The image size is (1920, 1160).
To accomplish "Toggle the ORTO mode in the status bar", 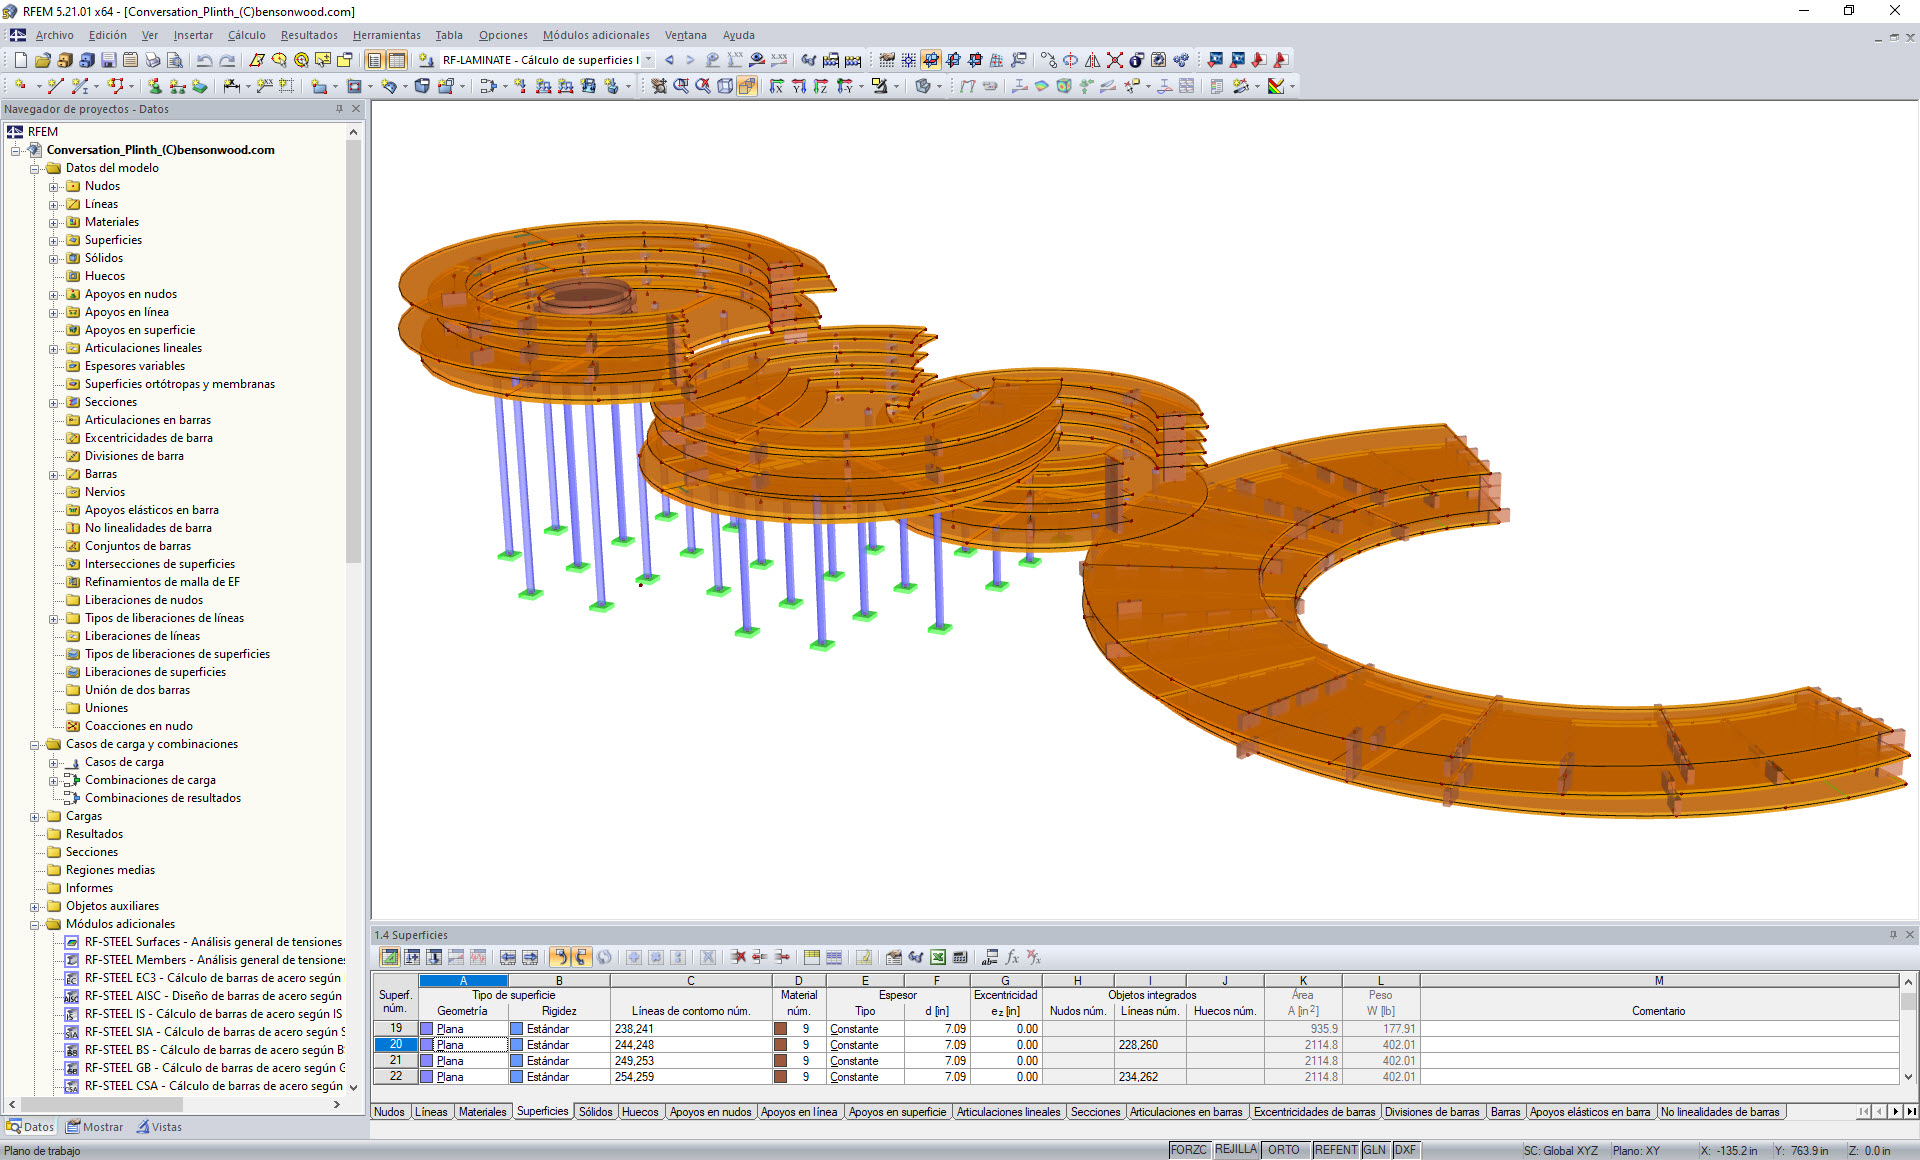I will coord(1284,1150).
